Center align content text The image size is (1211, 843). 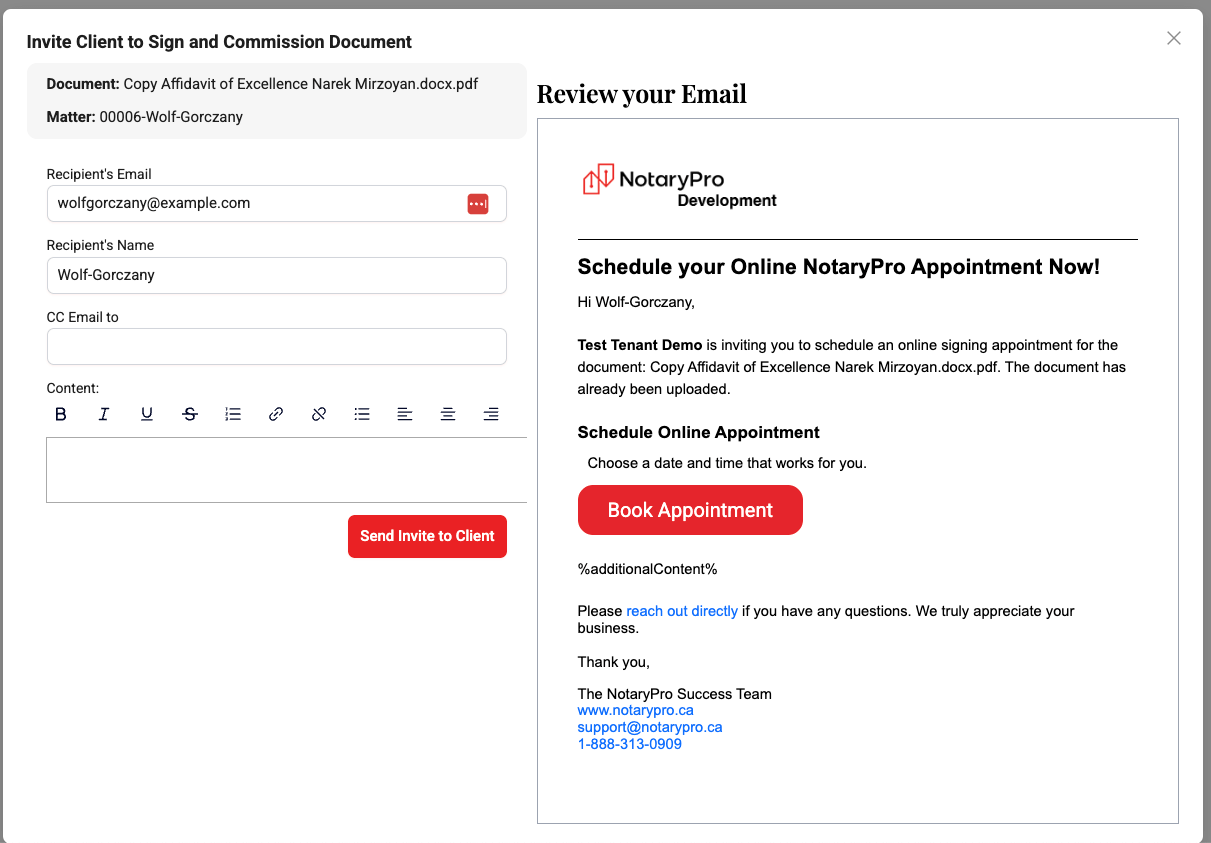coord(448,414)
